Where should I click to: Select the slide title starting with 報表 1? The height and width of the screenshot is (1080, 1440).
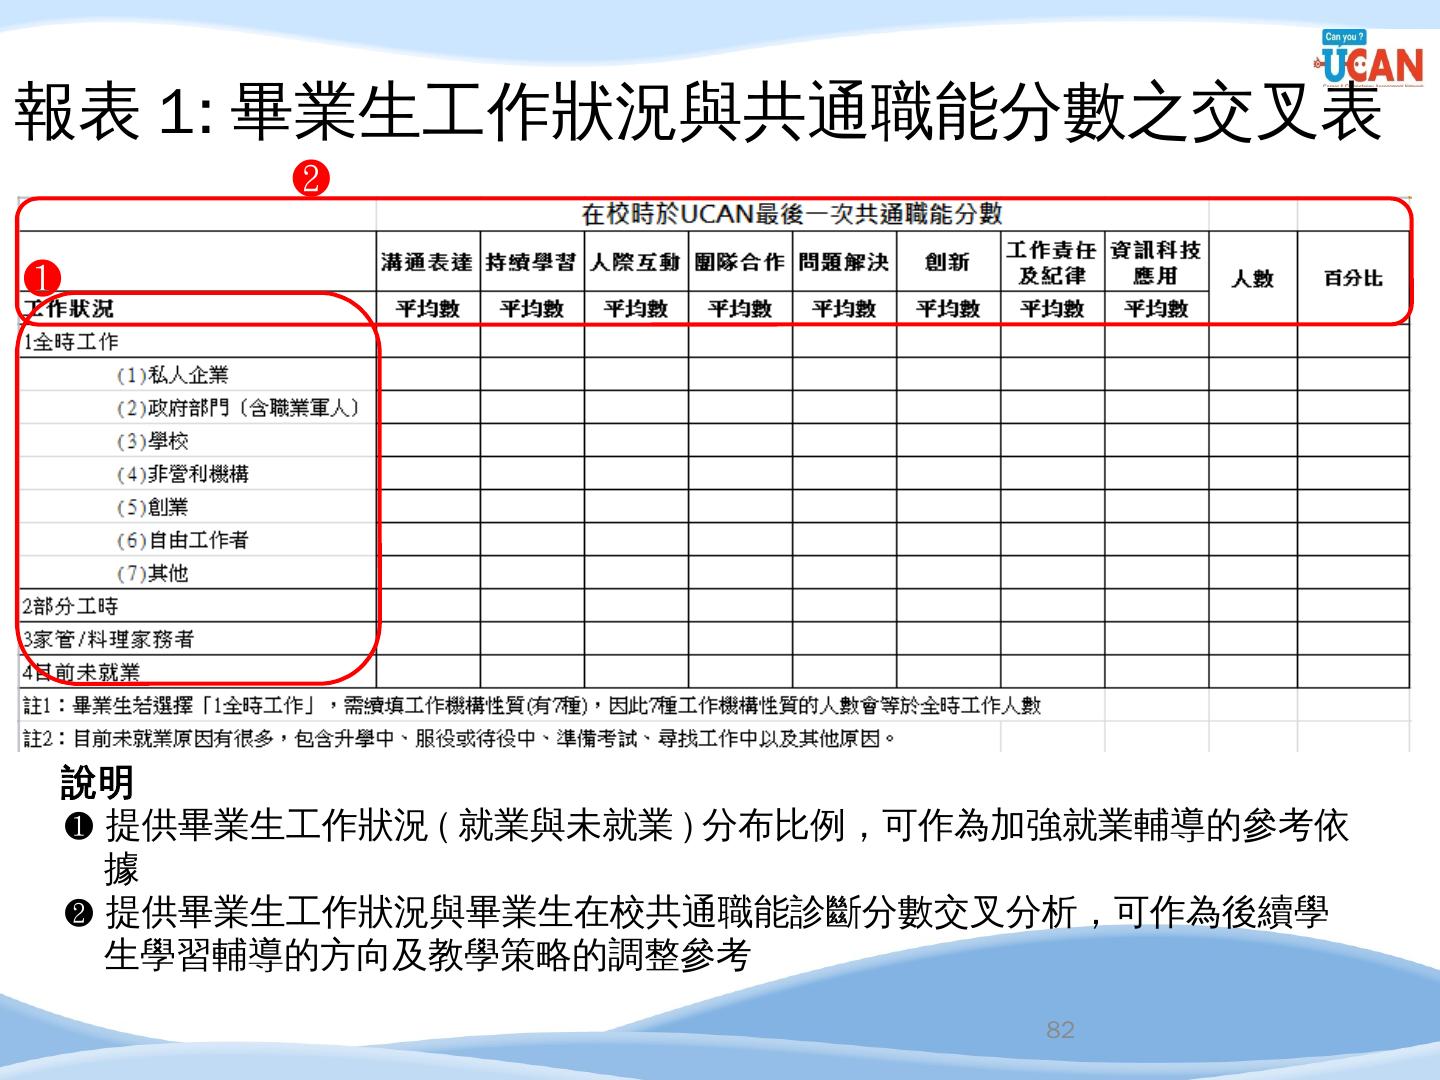699,112
